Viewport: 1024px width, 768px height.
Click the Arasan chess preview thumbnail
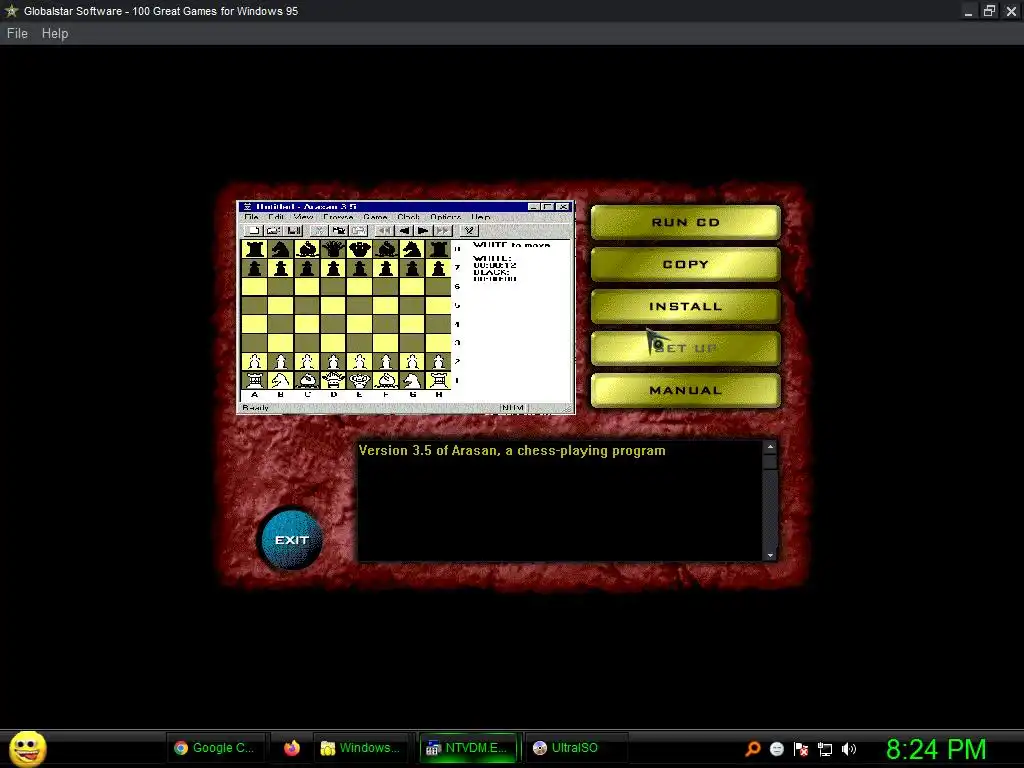click(406, 307)
